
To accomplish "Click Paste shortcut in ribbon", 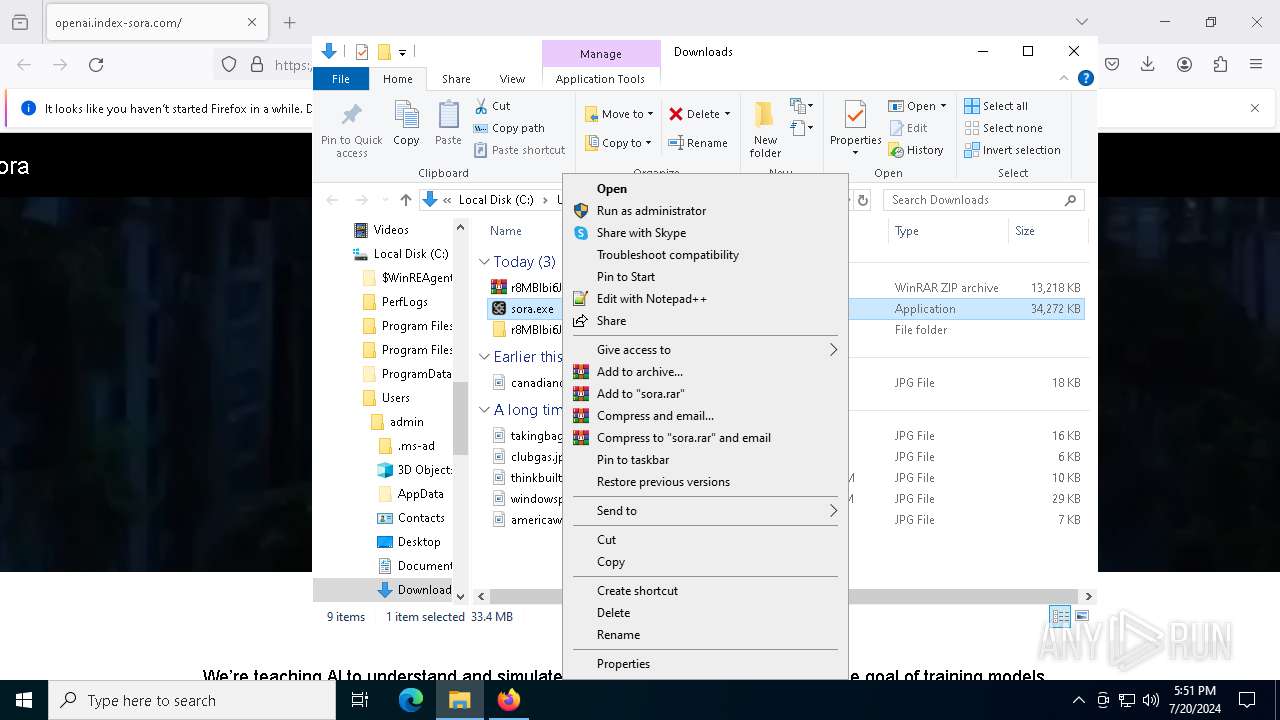I will (x=519, y=150).
